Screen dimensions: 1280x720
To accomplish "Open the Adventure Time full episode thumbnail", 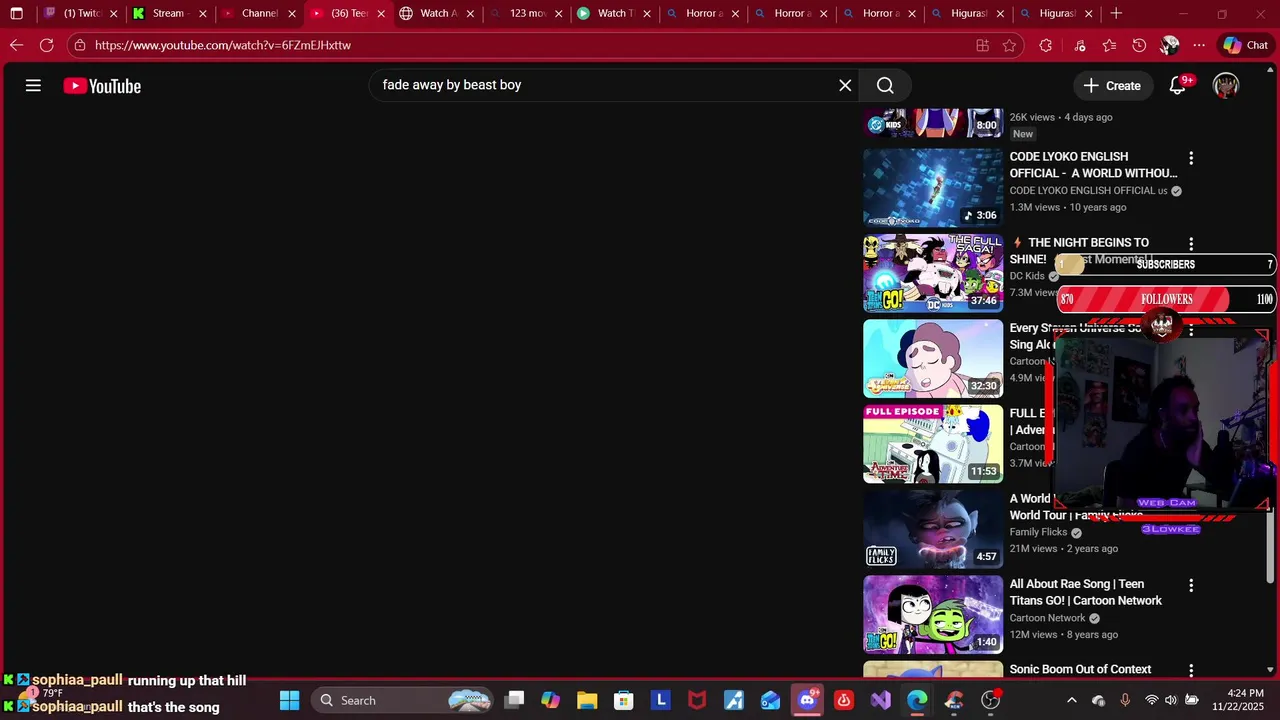I will coord(933,444).
